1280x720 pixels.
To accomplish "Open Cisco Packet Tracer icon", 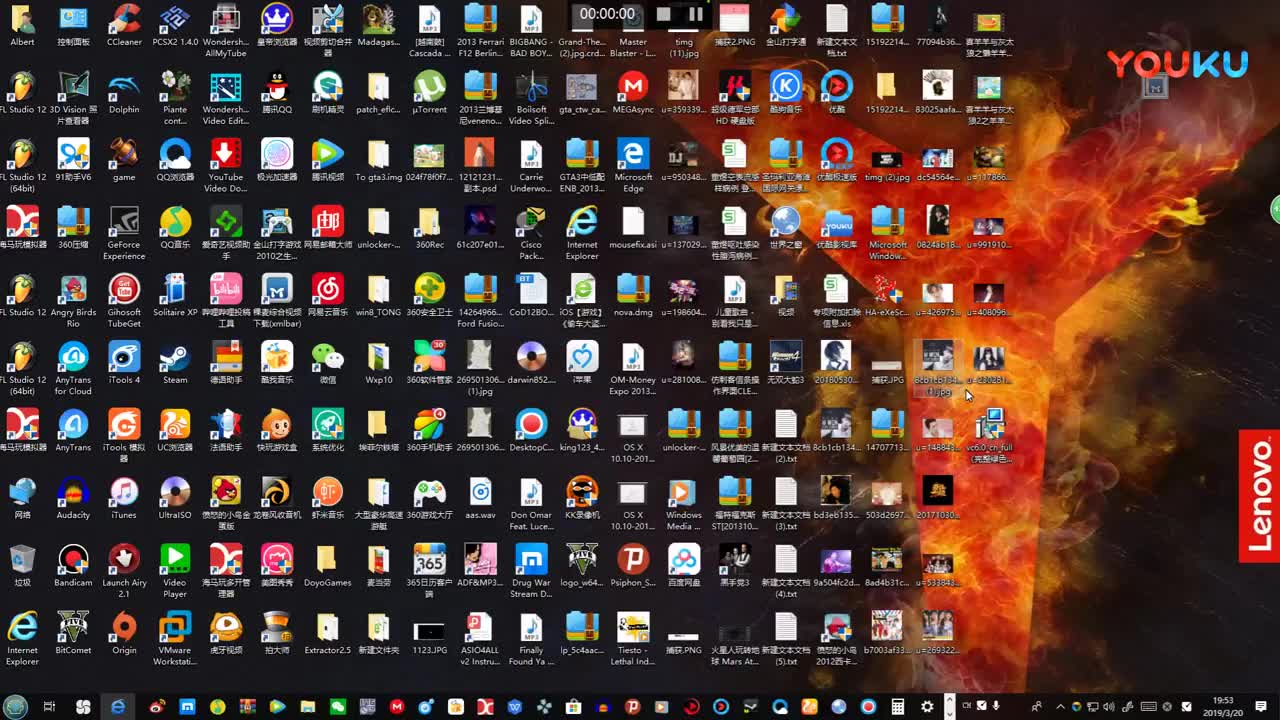I will (x=531, y=234).
